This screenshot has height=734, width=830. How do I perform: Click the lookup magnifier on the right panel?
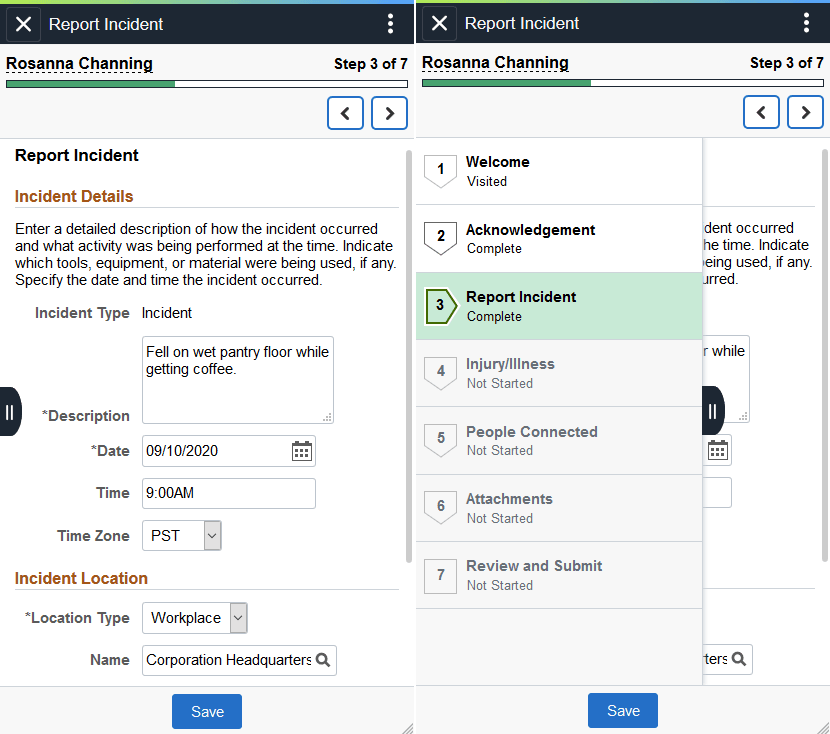(x=738, y=659)
